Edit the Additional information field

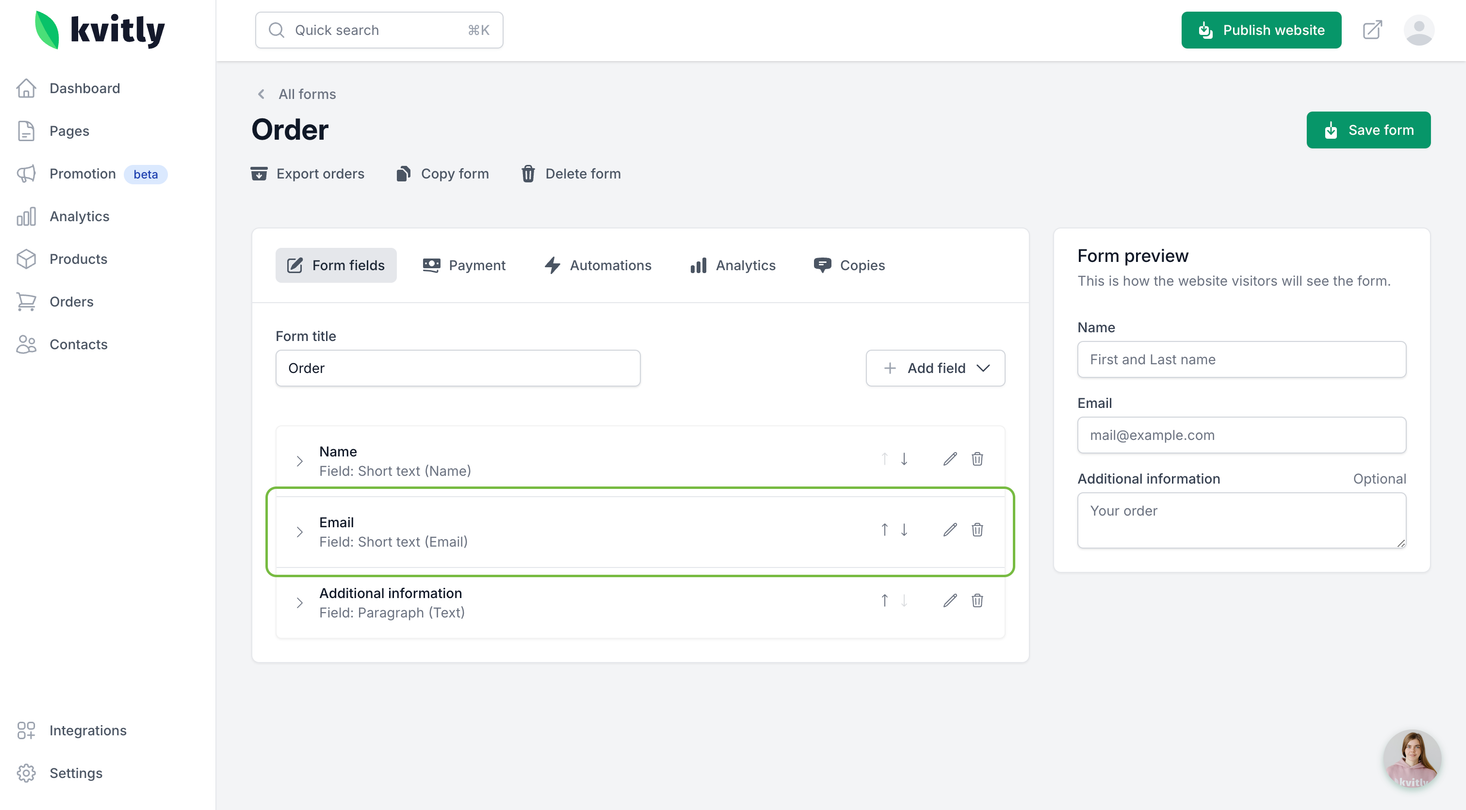coord(950,601)
